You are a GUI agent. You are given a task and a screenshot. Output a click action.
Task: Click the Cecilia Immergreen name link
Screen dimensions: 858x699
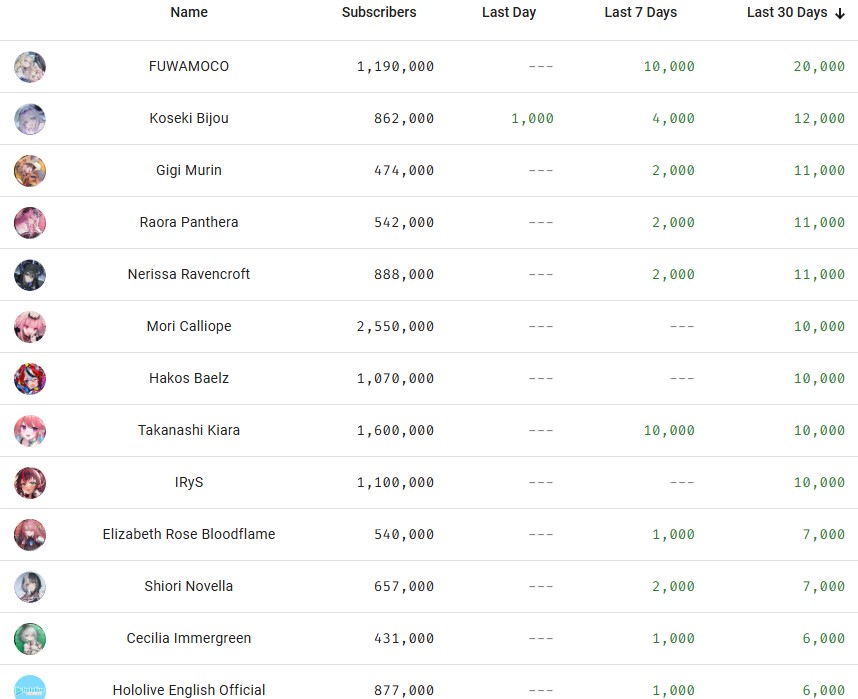tap(189, 638)
